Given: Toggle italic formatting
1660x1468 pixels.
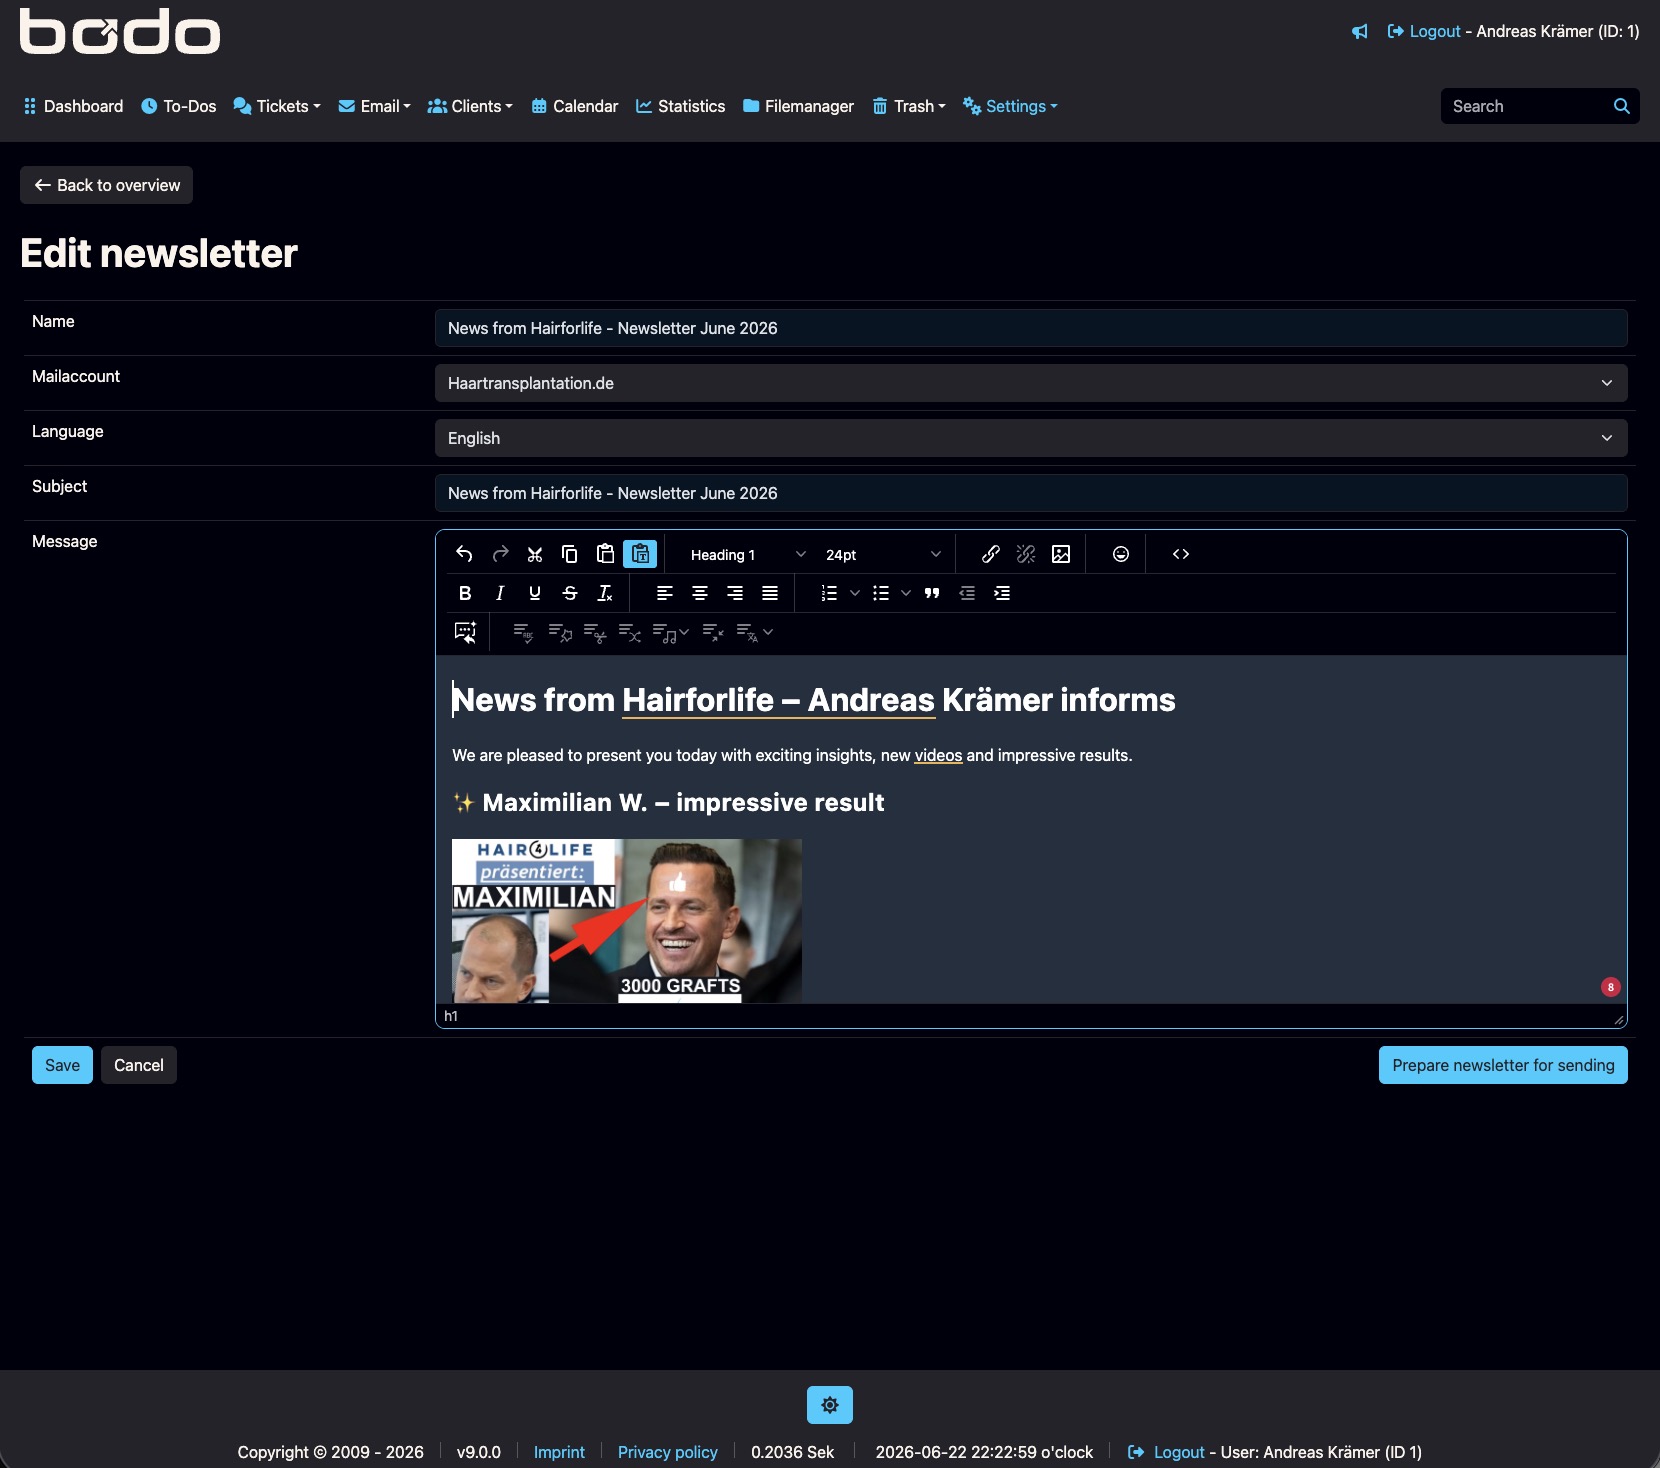Looking at the screenshot, I should click(500, 593).
